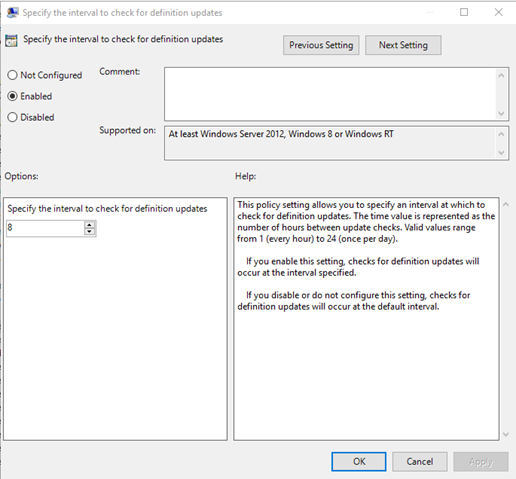Click Help pane scroll up arrow

506,204
